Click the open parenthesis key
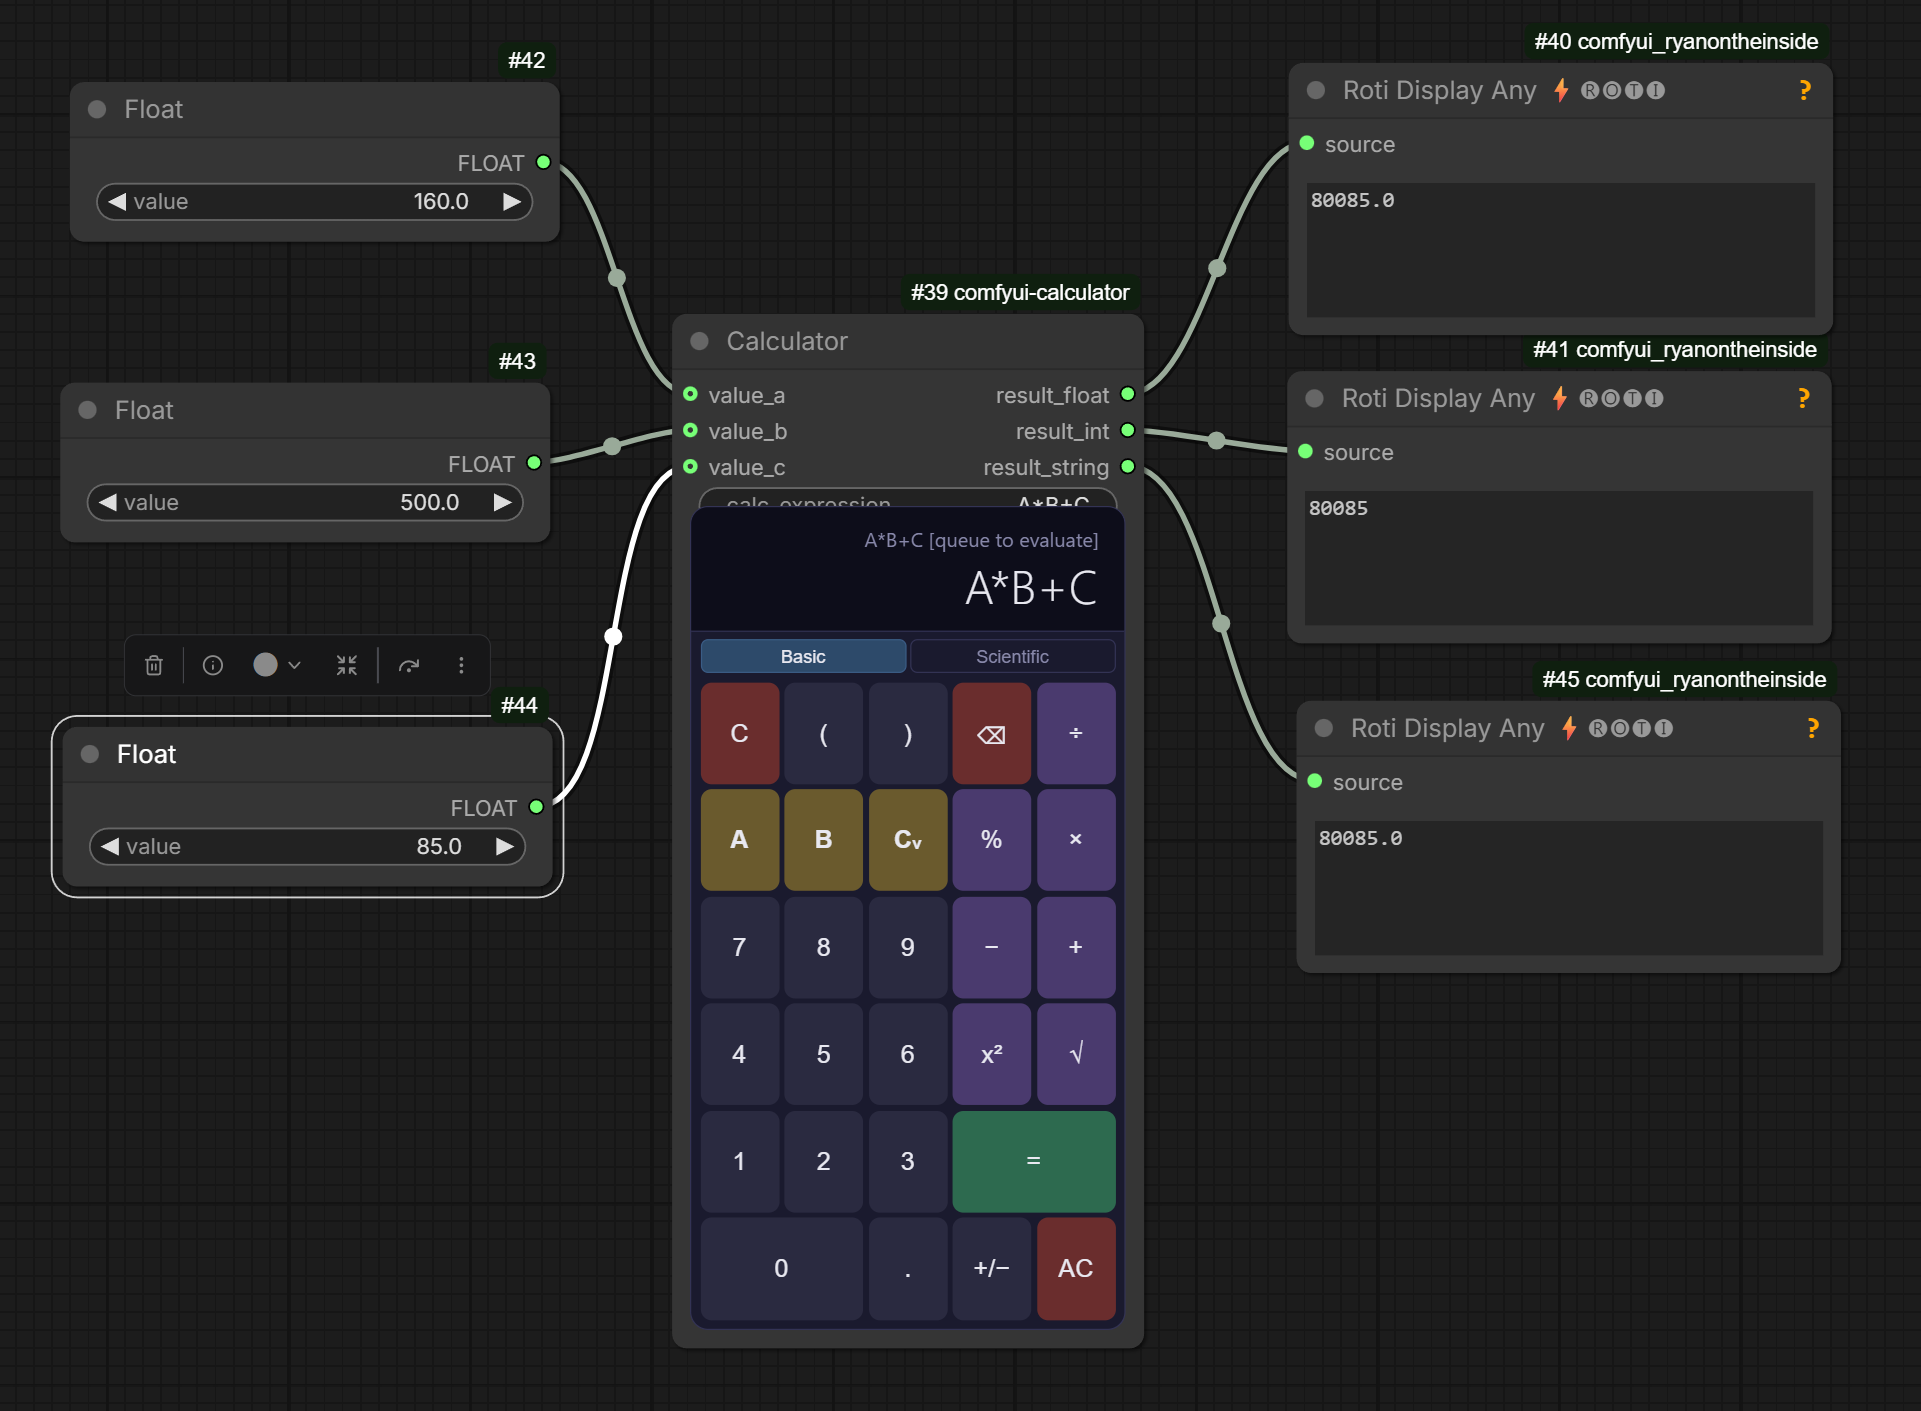Image resolution: width=1921 pixels, height=1411 pixels. (823, 734)
